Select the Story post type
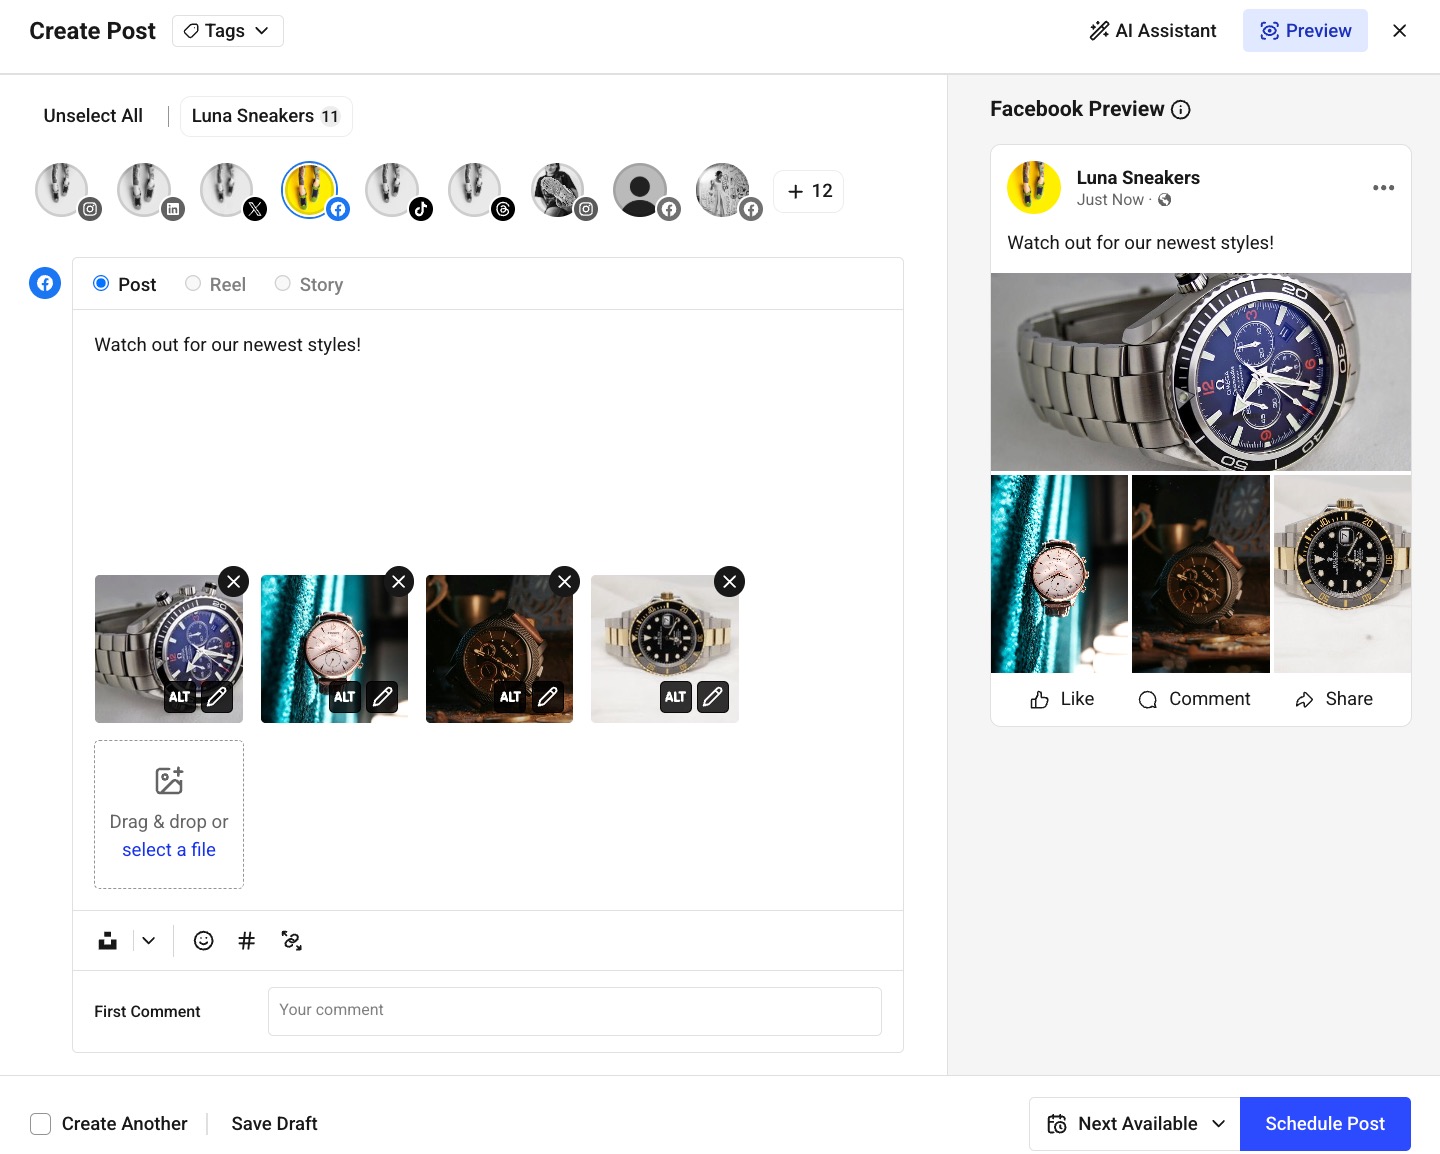 point(282,283)
